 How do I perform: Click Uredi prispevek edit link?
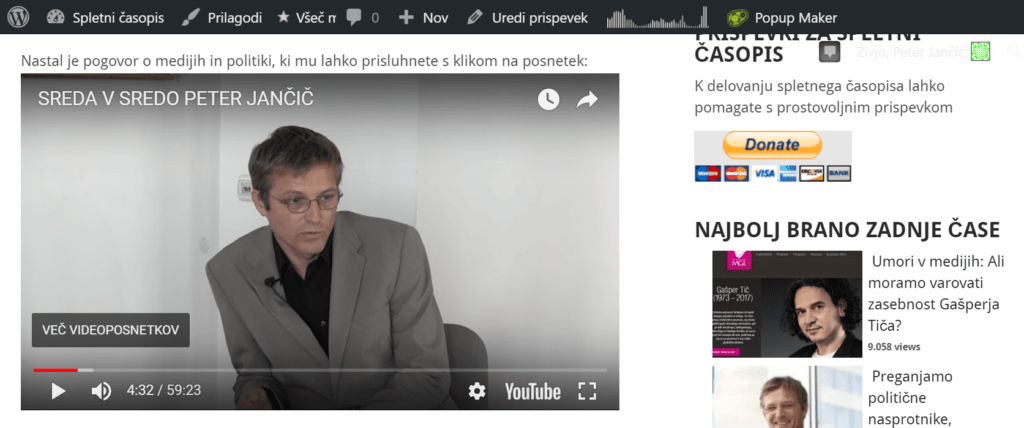coord(528,18)
